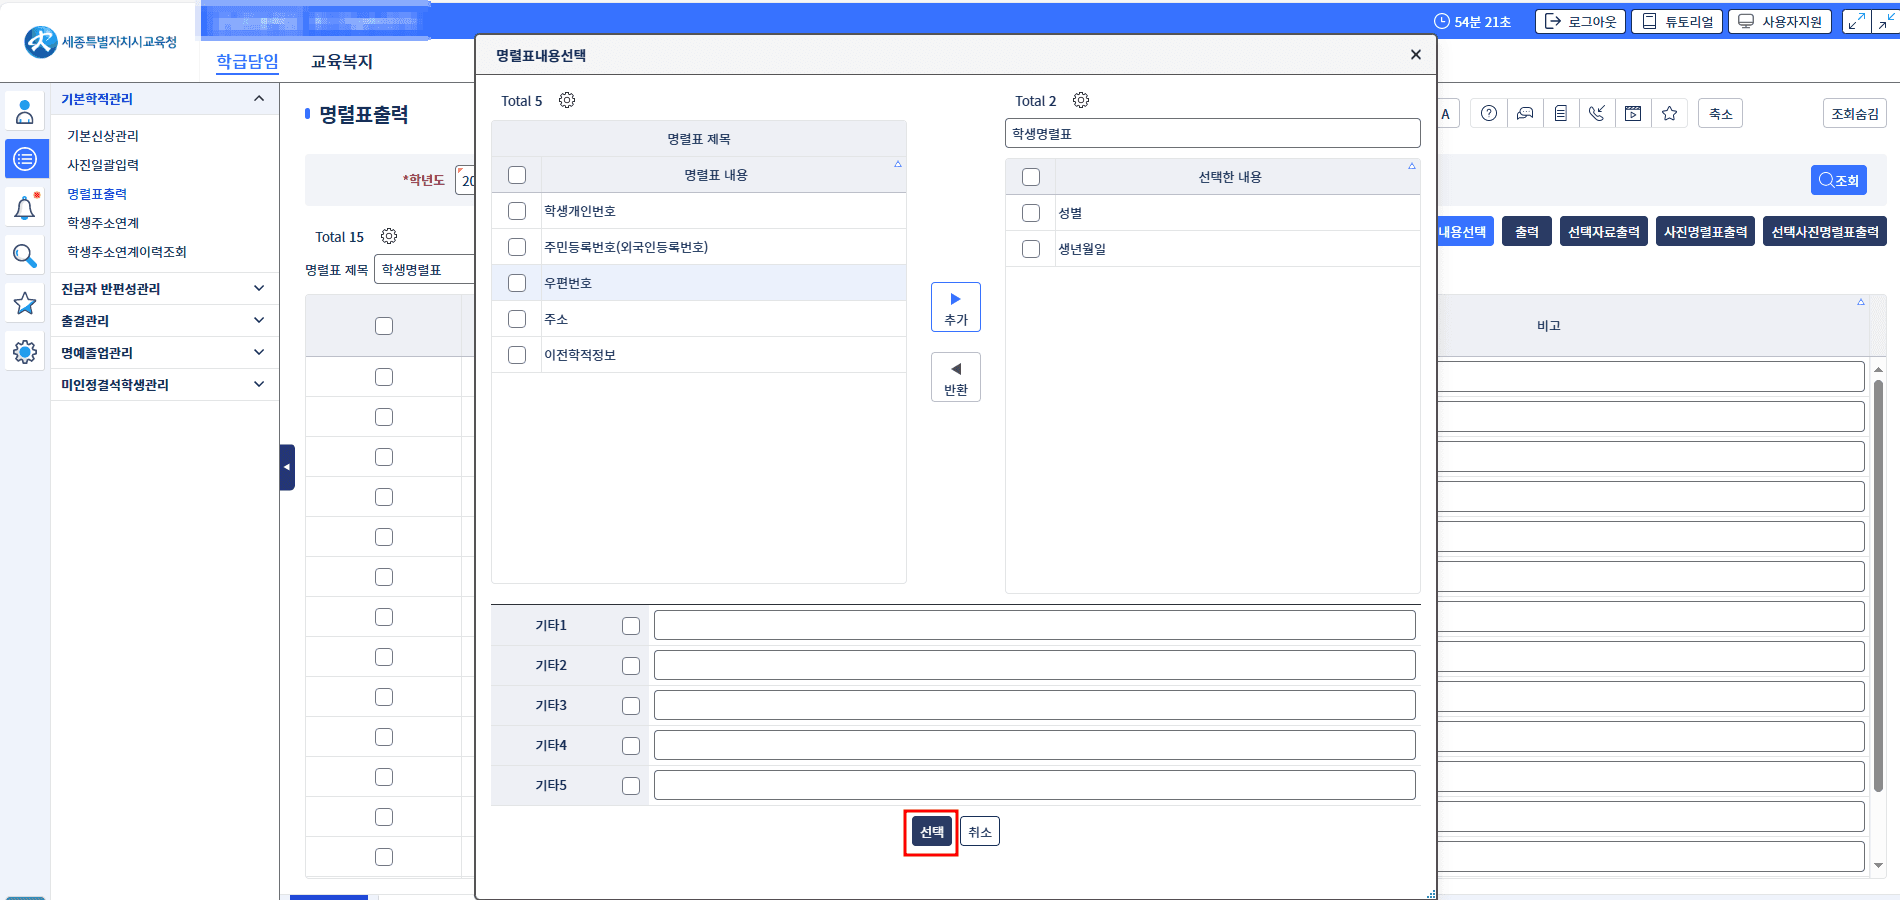The image size is (1900, 900).
Task: Check the 주소 checkbox
Action: coord(517,319)
